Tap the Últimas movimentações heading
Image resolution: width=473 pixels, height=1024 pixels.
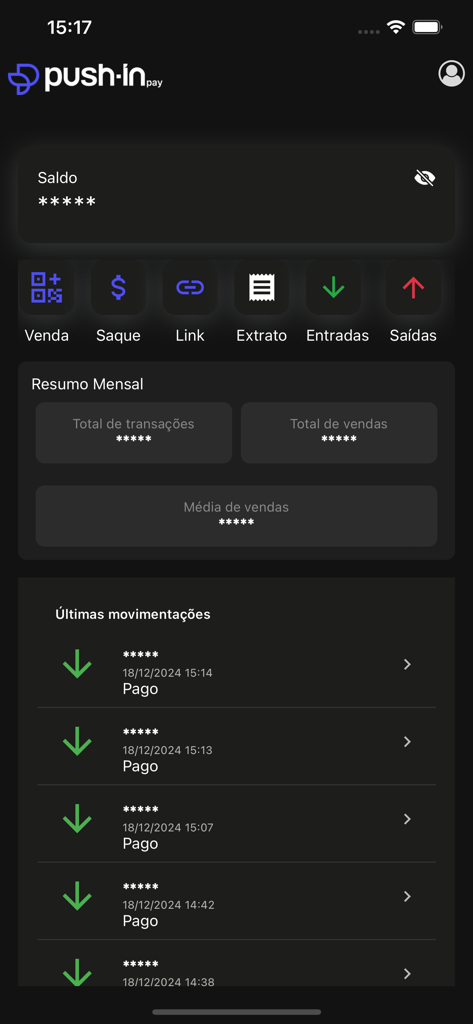click(x=133, y=614)
